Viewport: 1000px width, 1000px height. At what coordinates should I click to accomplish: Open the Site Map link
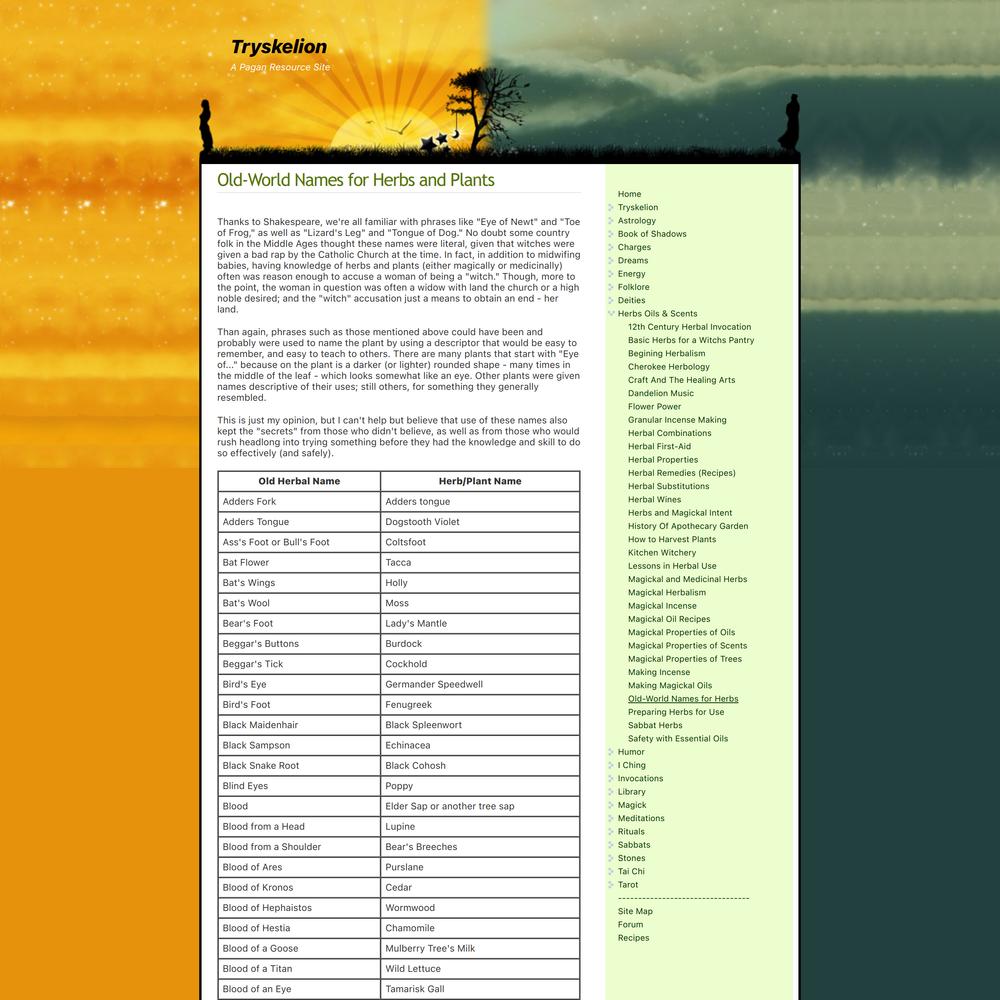[x=635, y=911]
